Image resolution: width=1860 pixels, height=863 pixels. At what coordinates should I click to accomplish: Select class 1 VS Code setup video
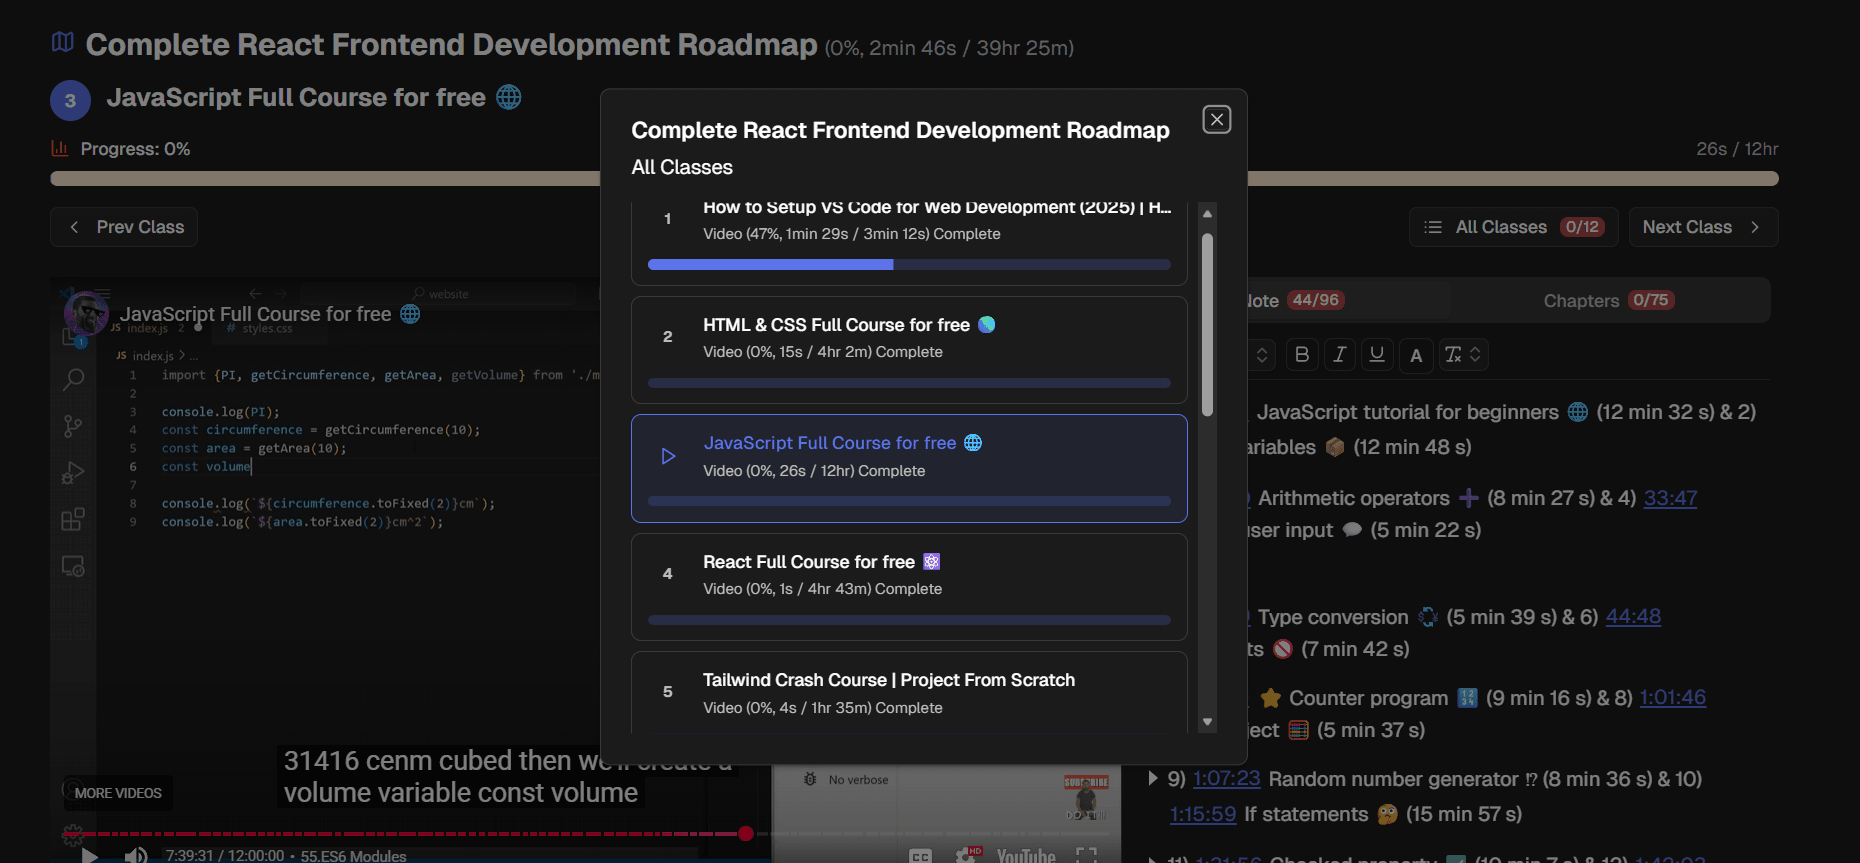pos(909,243)
